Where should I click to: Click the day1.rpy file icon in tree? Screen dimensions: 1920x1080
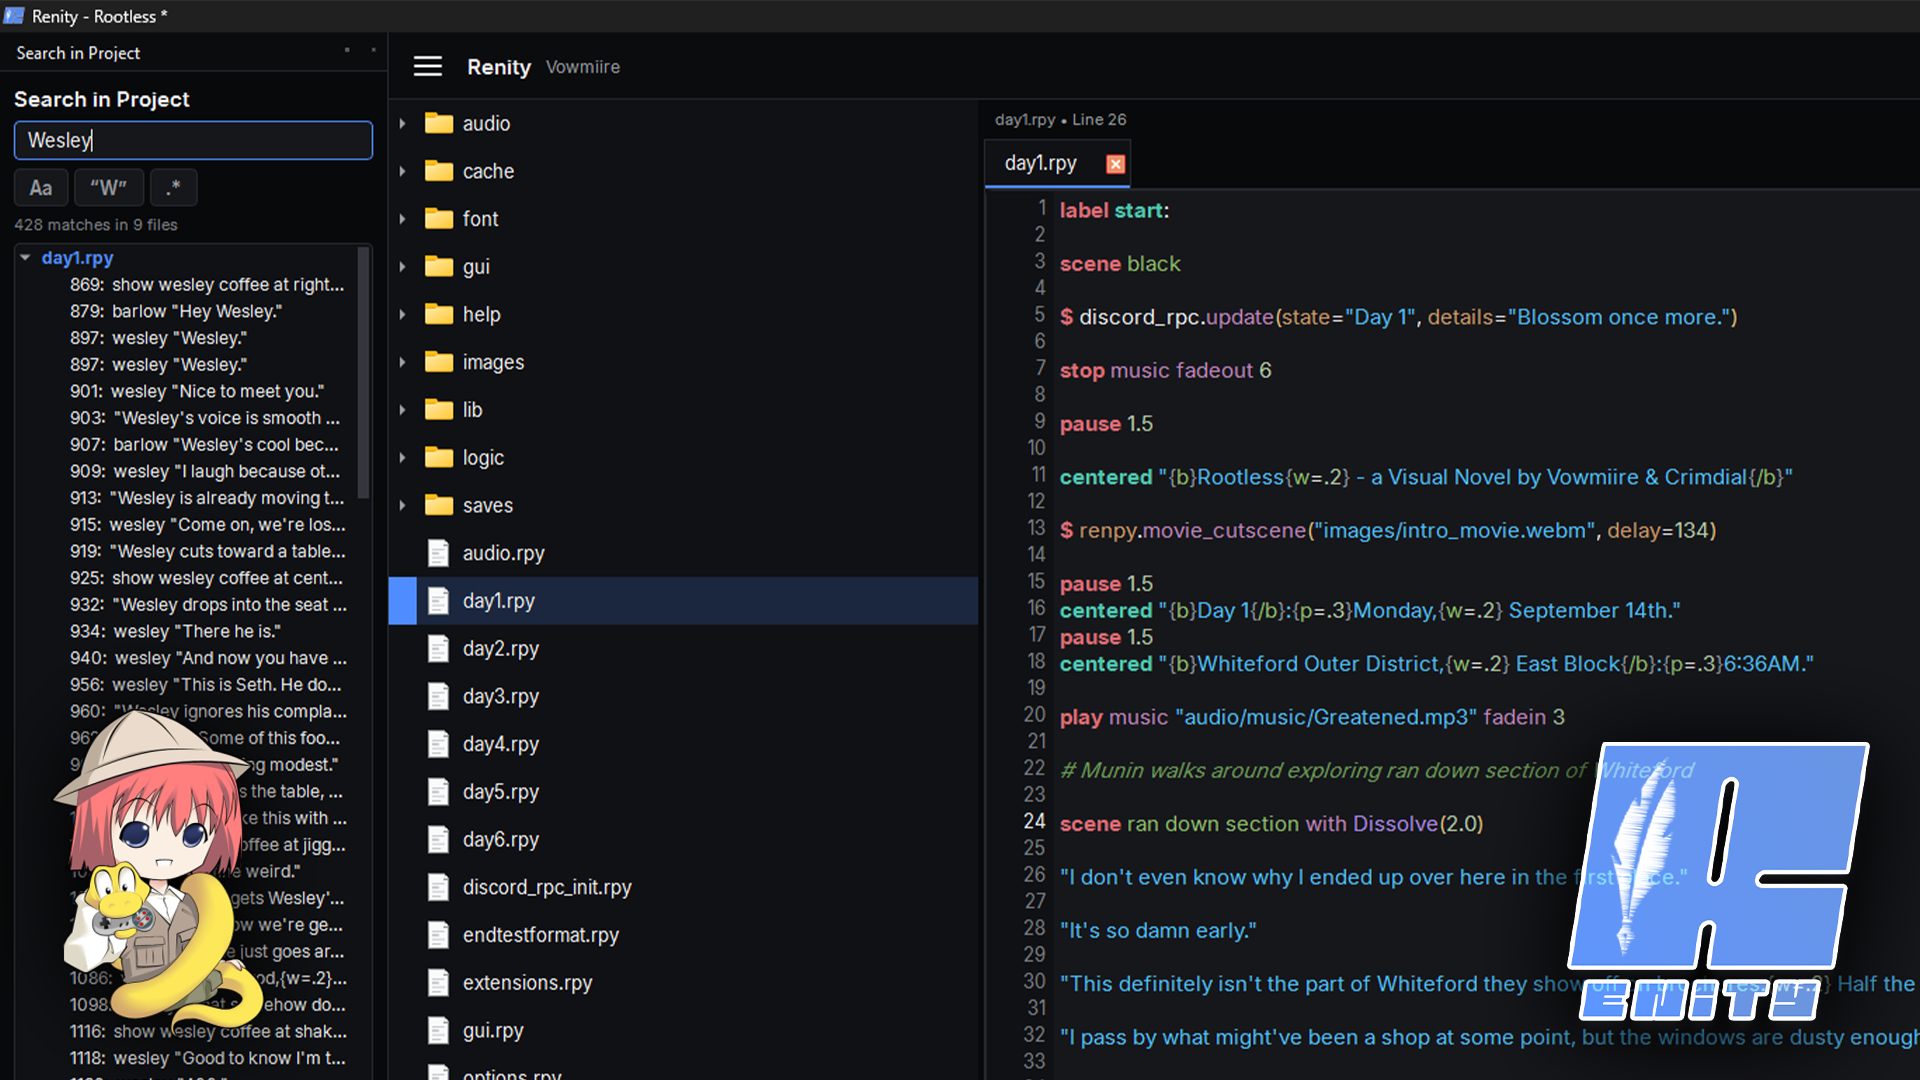tap(438, 601)
